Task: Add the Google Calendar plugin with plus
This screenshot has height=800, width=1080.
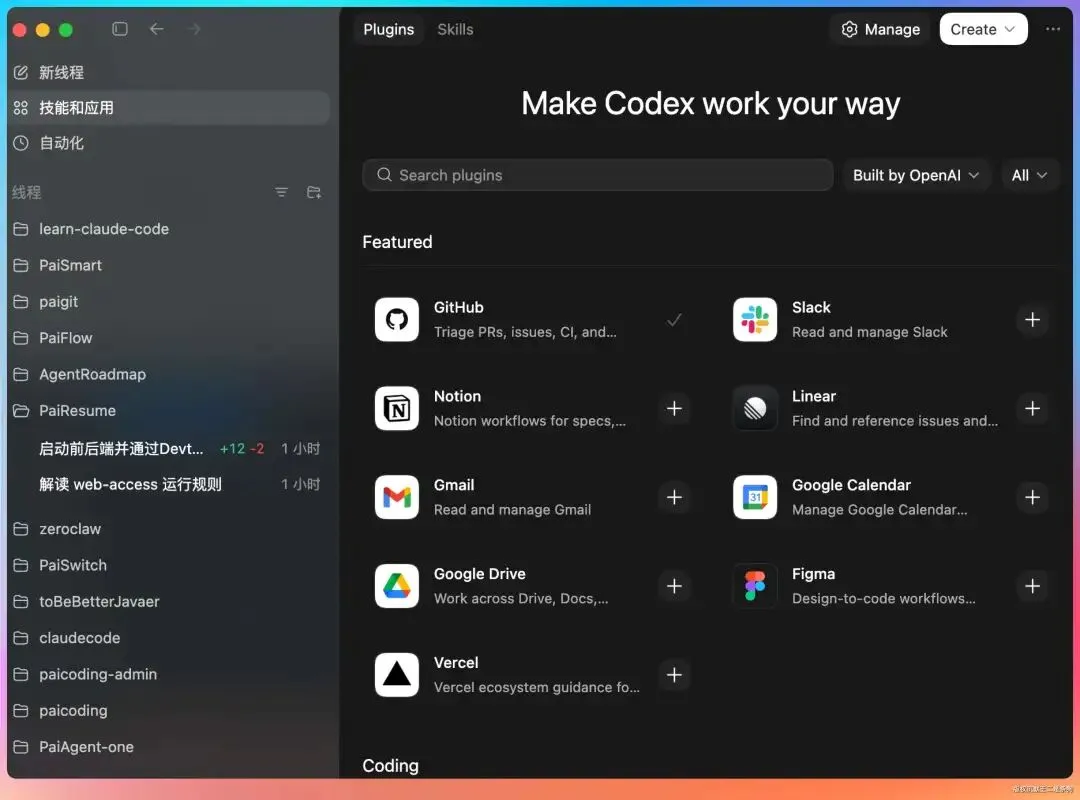Action: [x=1032, y=498]
